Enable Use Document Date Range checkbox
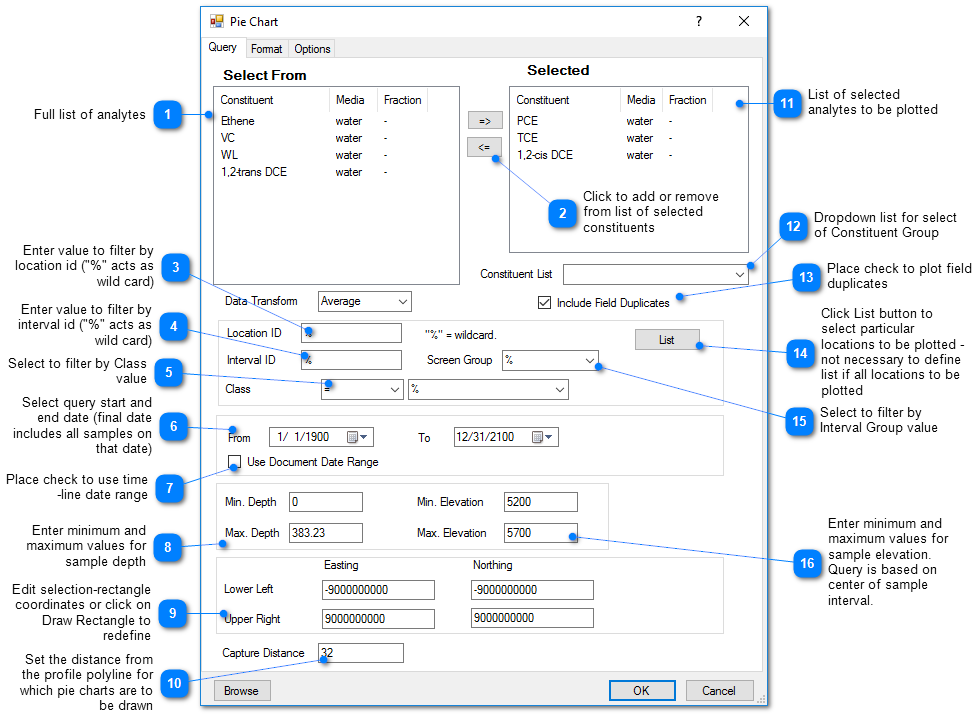The height and width of the screenshot is (716, 974). pyautogui.click(x=235, y=462)
